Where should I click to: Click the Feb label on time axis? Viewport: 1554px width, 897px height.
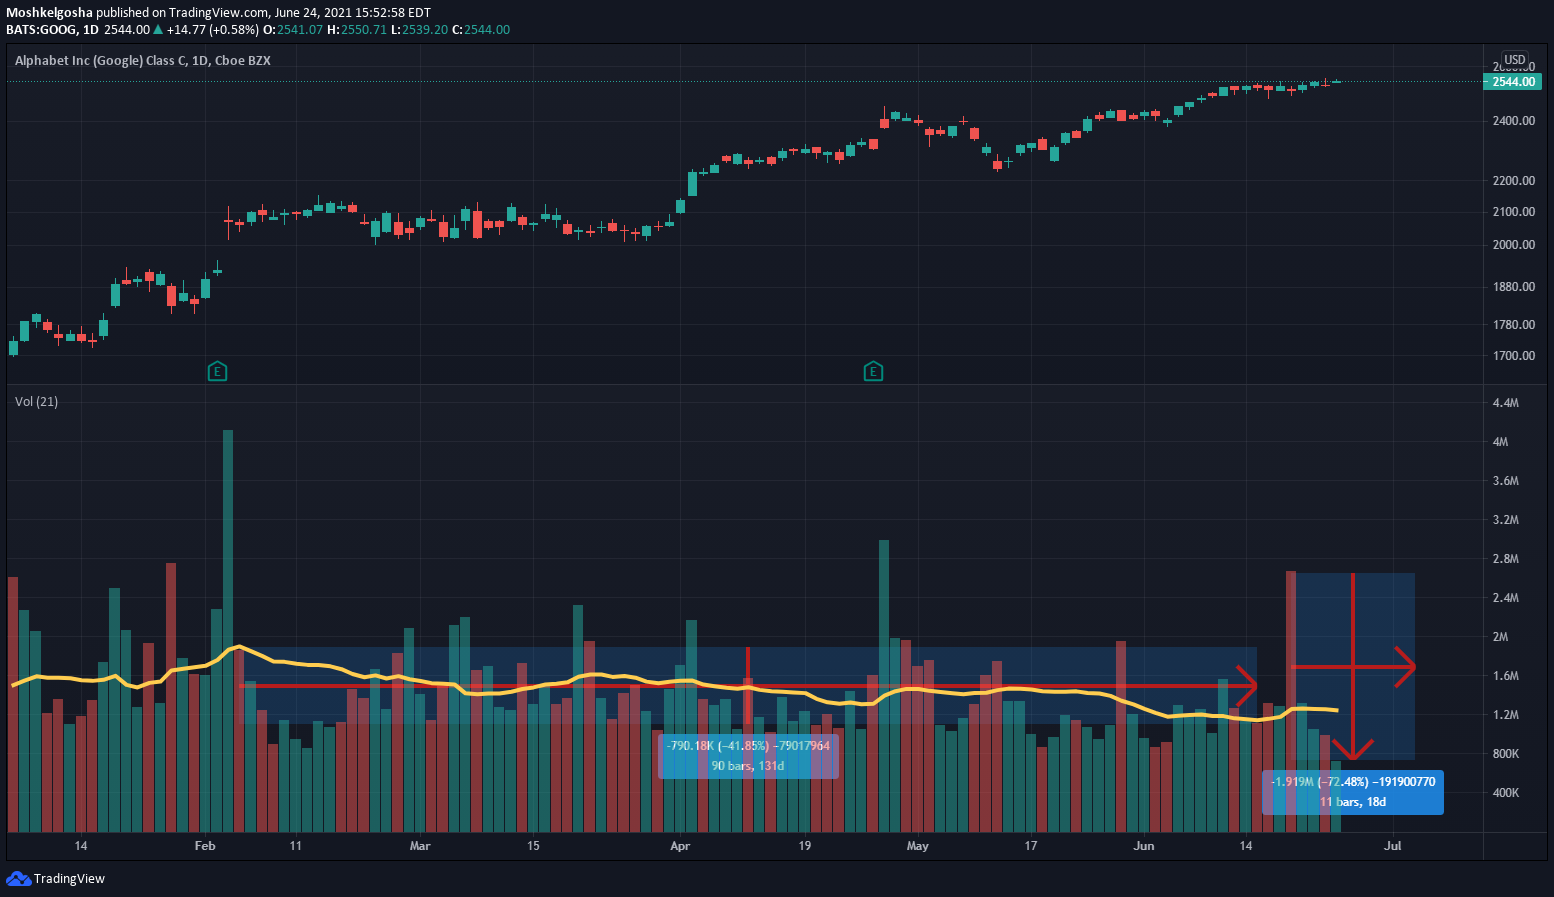[x=205, y=846]
